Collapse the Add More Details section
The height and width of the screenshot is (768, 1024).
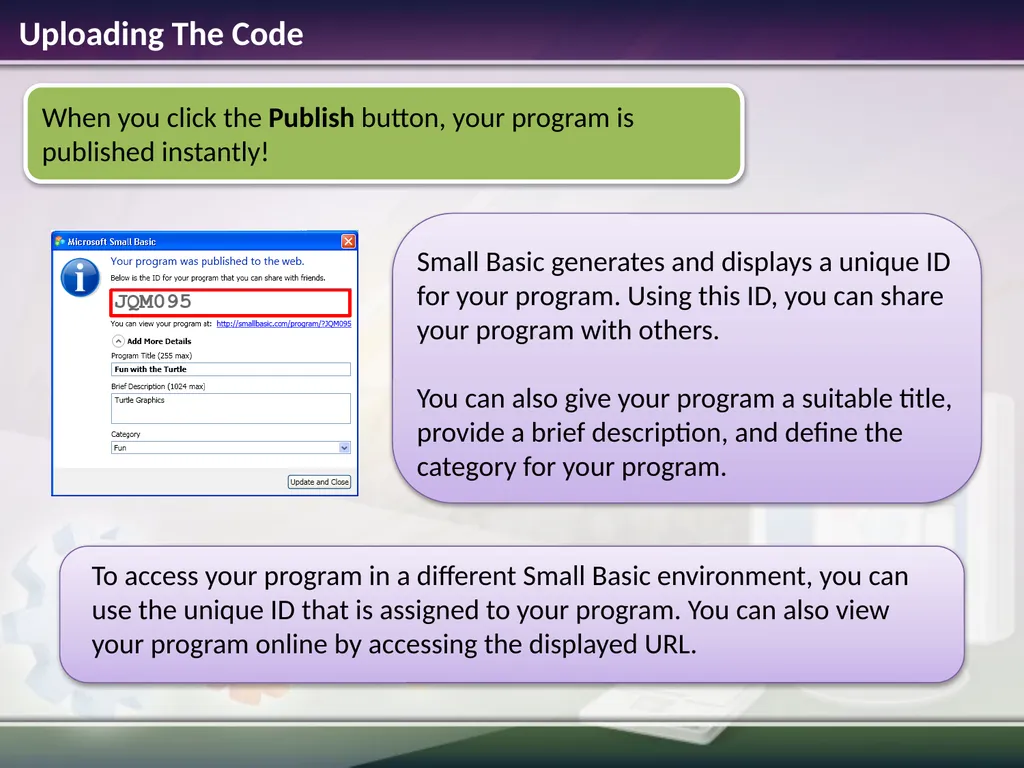pyautogui.click(x=118, y=341)
